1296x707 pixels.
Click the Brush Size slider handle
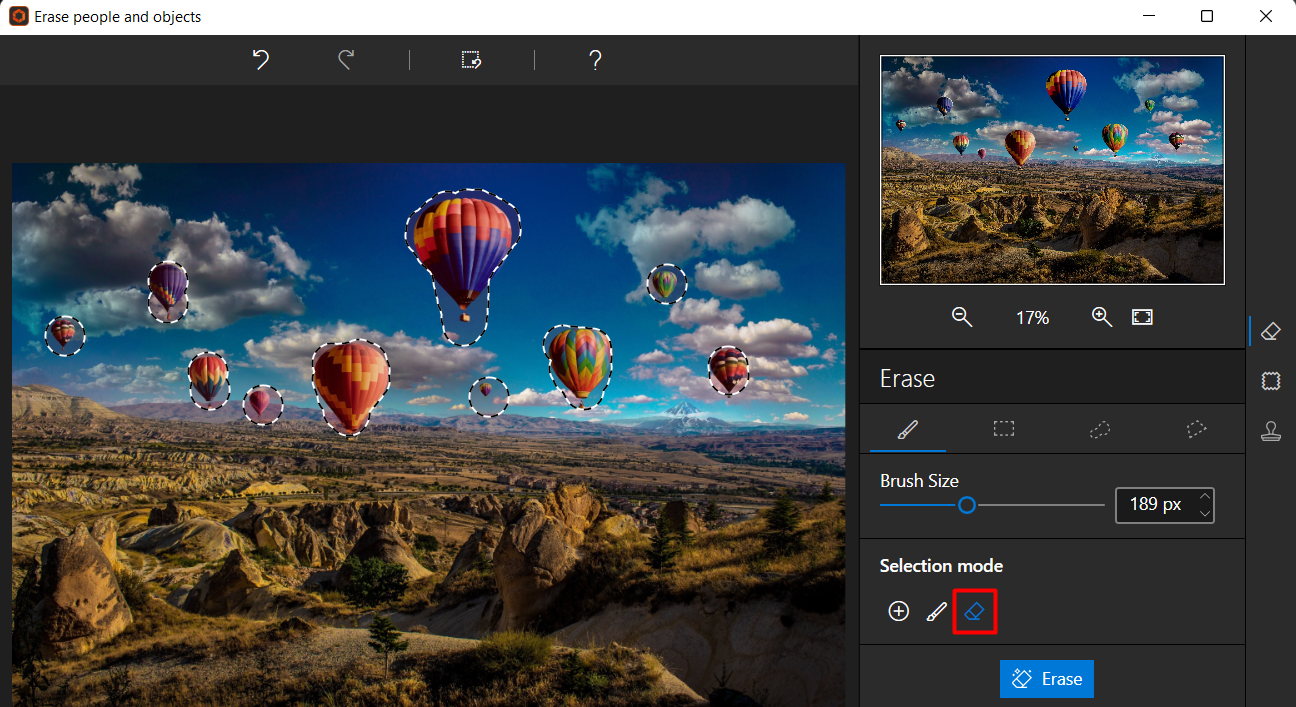(x=967, y=505)
